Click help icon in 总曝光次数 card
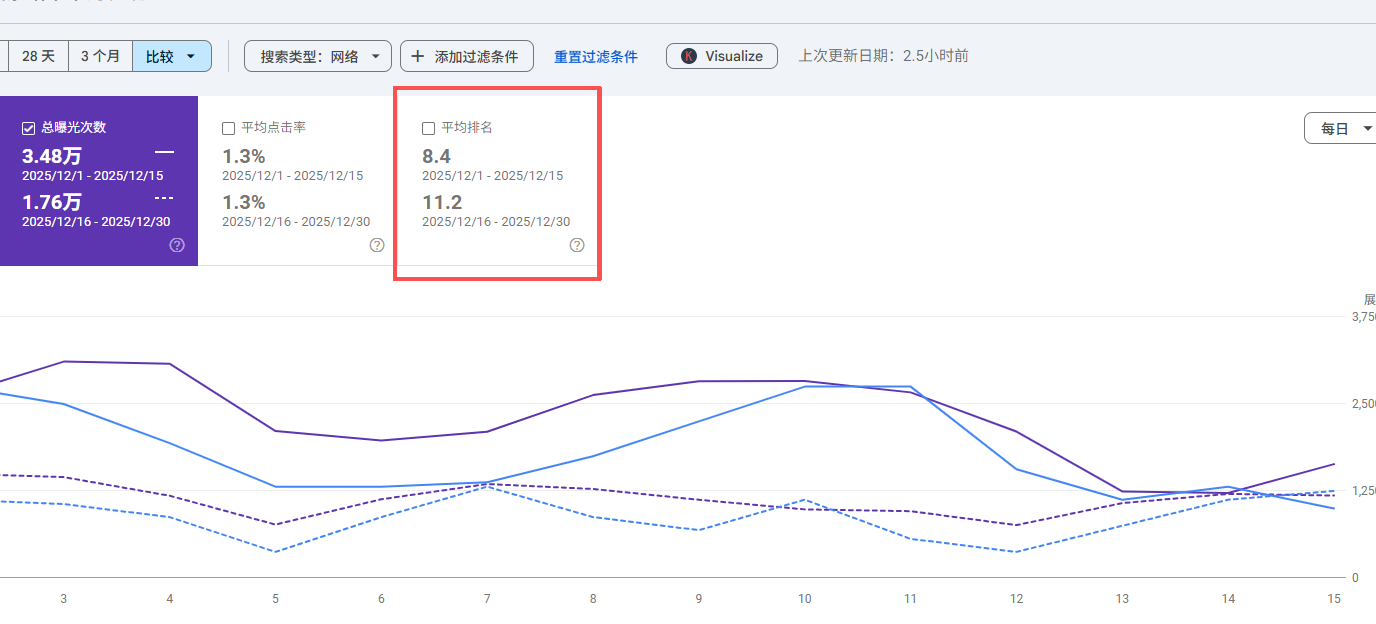This screenshot has height=624, width=1376. [177, 245]
